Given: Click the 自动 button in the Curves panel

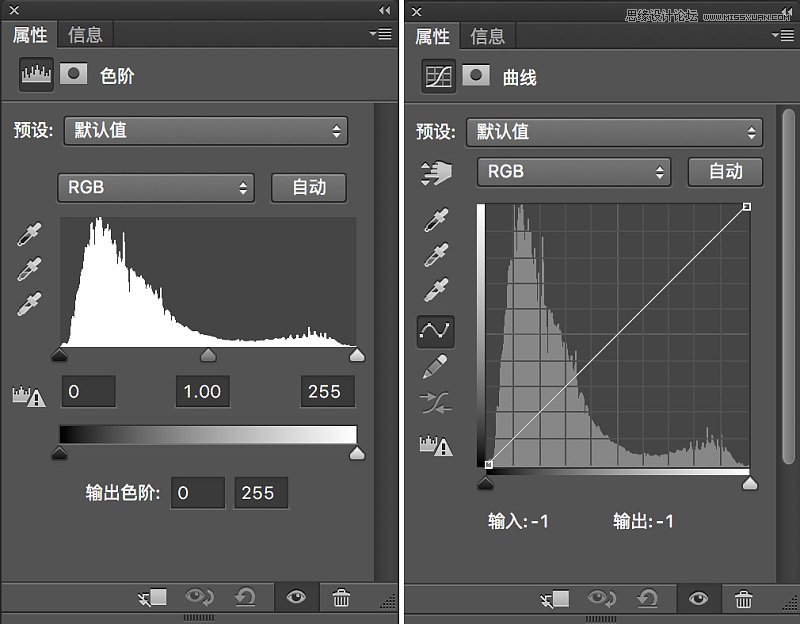Looking at the screenshot, I should tap(725, 171).
